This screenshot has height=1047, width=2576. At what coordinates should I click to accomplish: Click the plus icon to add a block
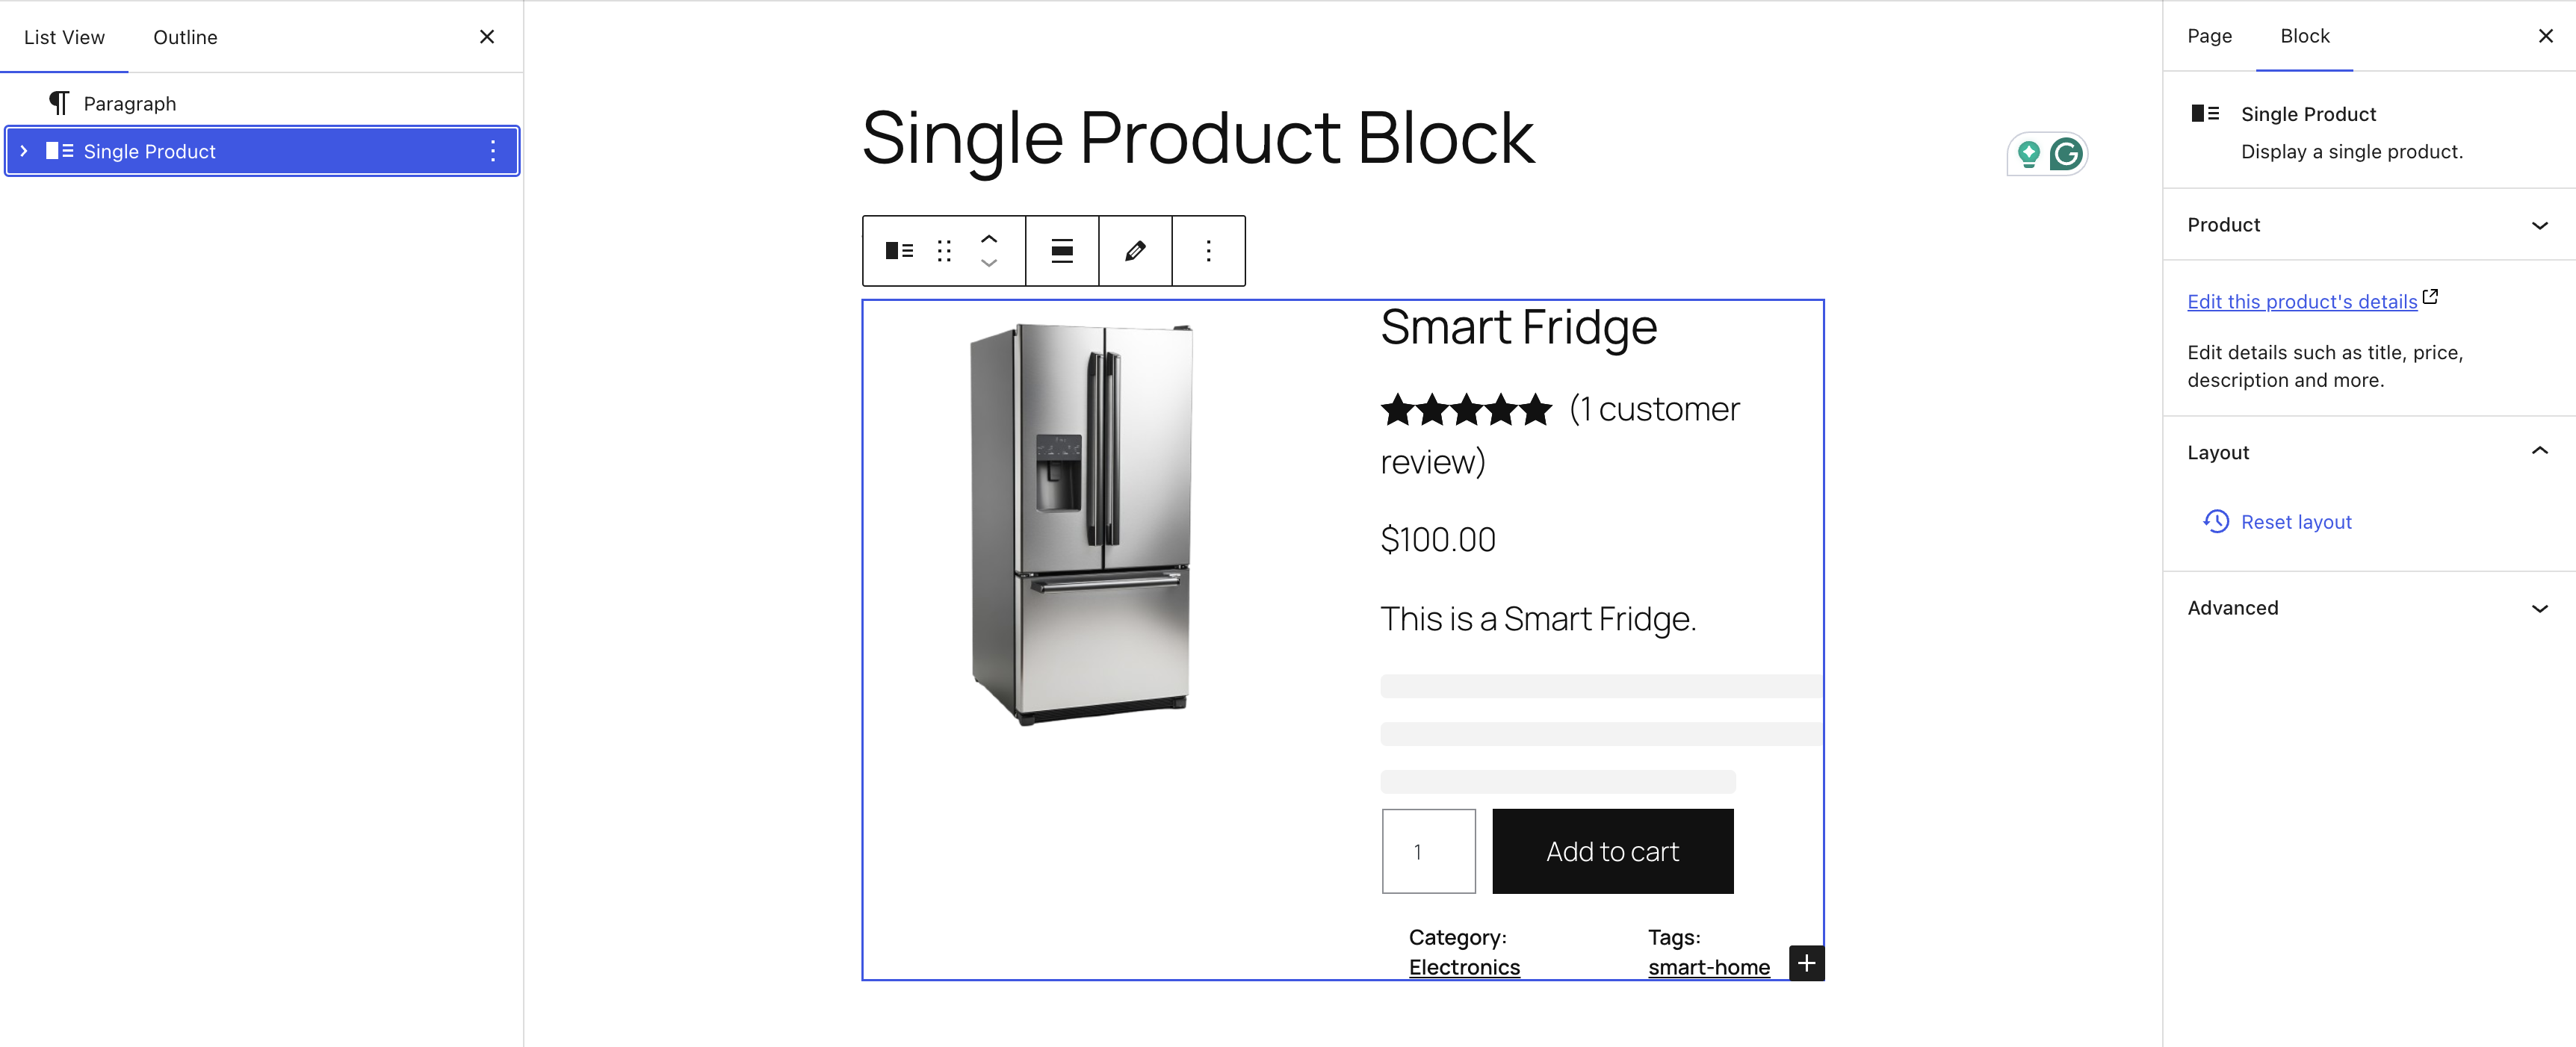[x=1807, y=963]
